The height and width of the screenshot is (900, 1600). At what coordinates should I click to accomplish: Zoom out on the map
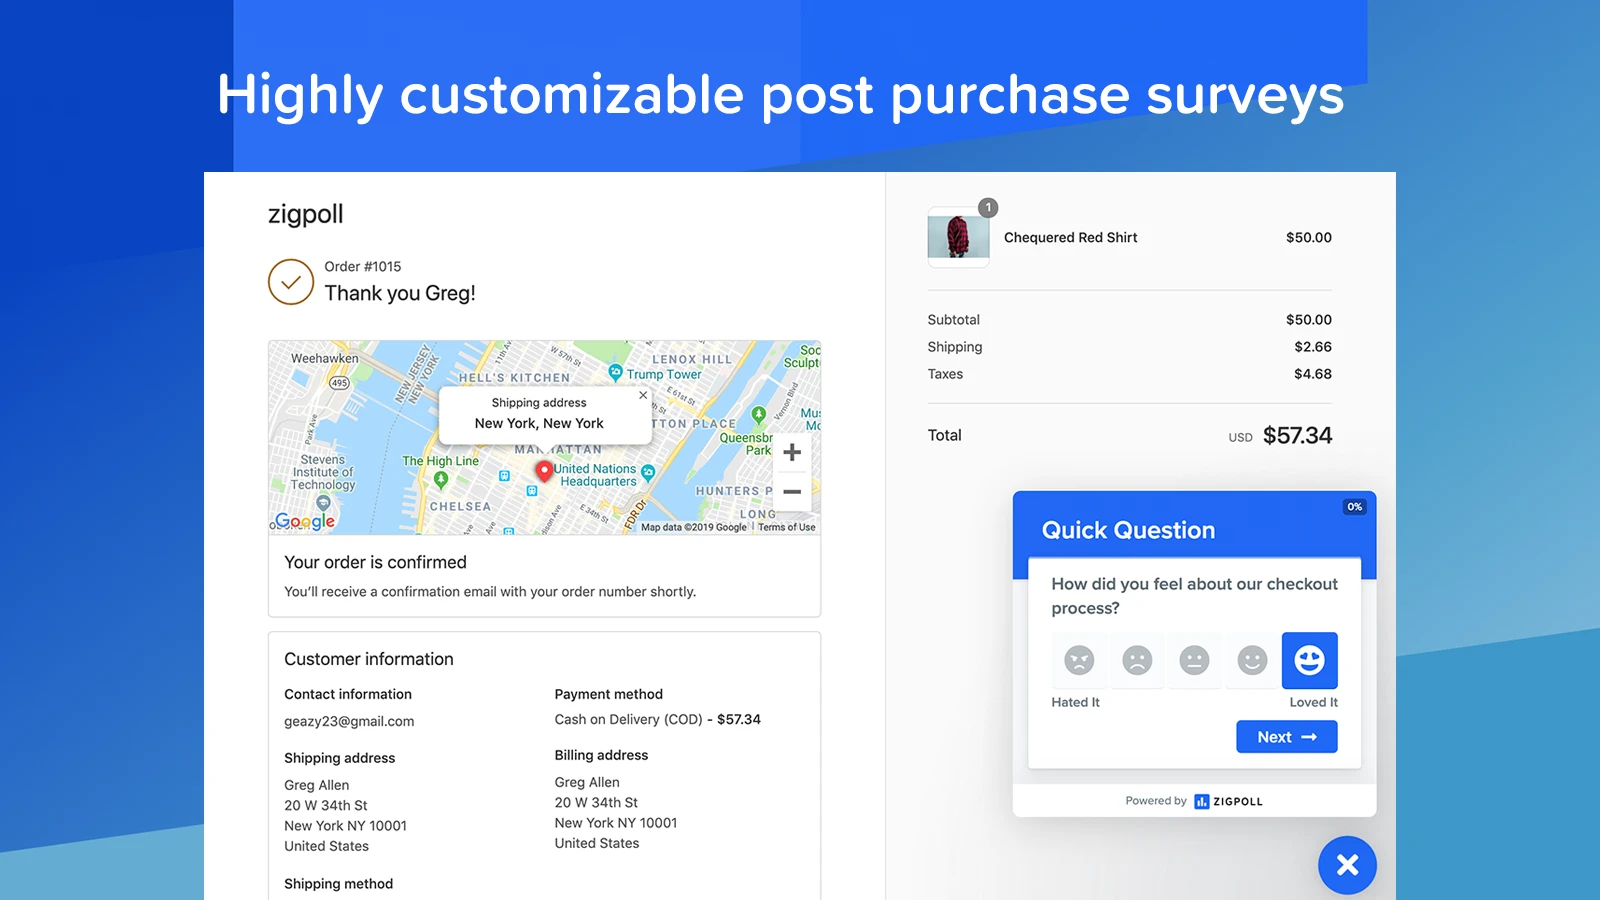click(792, 492)
